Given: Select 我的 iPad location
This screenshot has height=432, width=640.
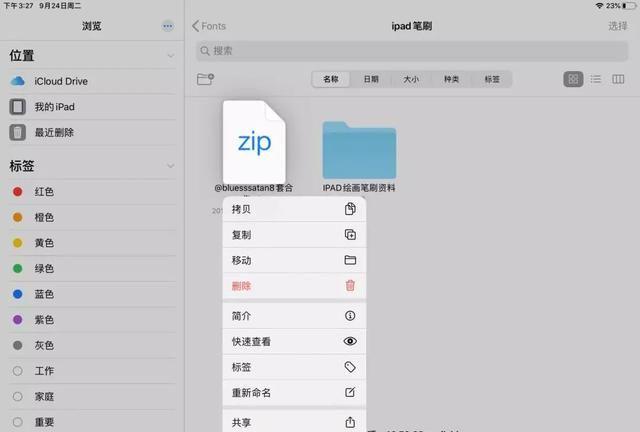Looking at the screenshot, I should [92, 107].
